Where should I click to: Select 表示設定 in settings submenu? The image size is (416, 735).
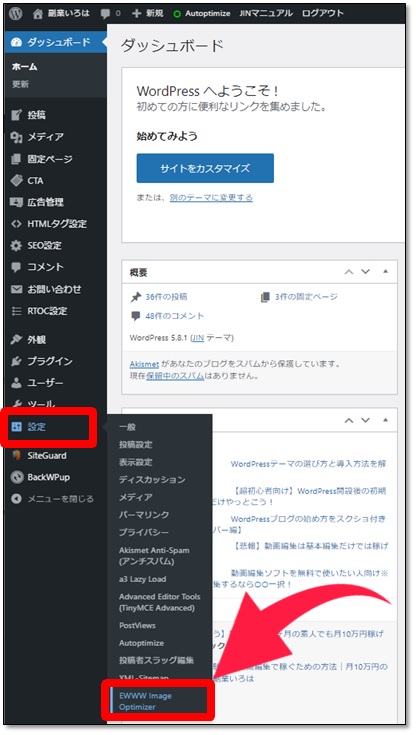136,462
